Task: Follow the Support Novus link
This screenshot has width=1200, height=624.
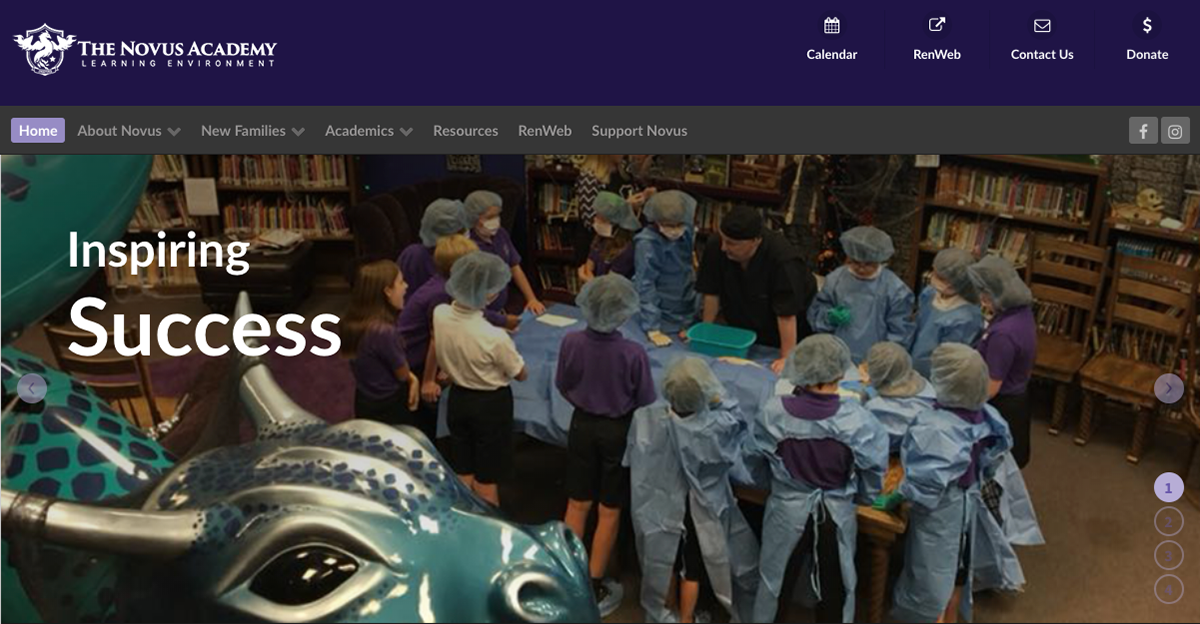Action: point(639,131)
